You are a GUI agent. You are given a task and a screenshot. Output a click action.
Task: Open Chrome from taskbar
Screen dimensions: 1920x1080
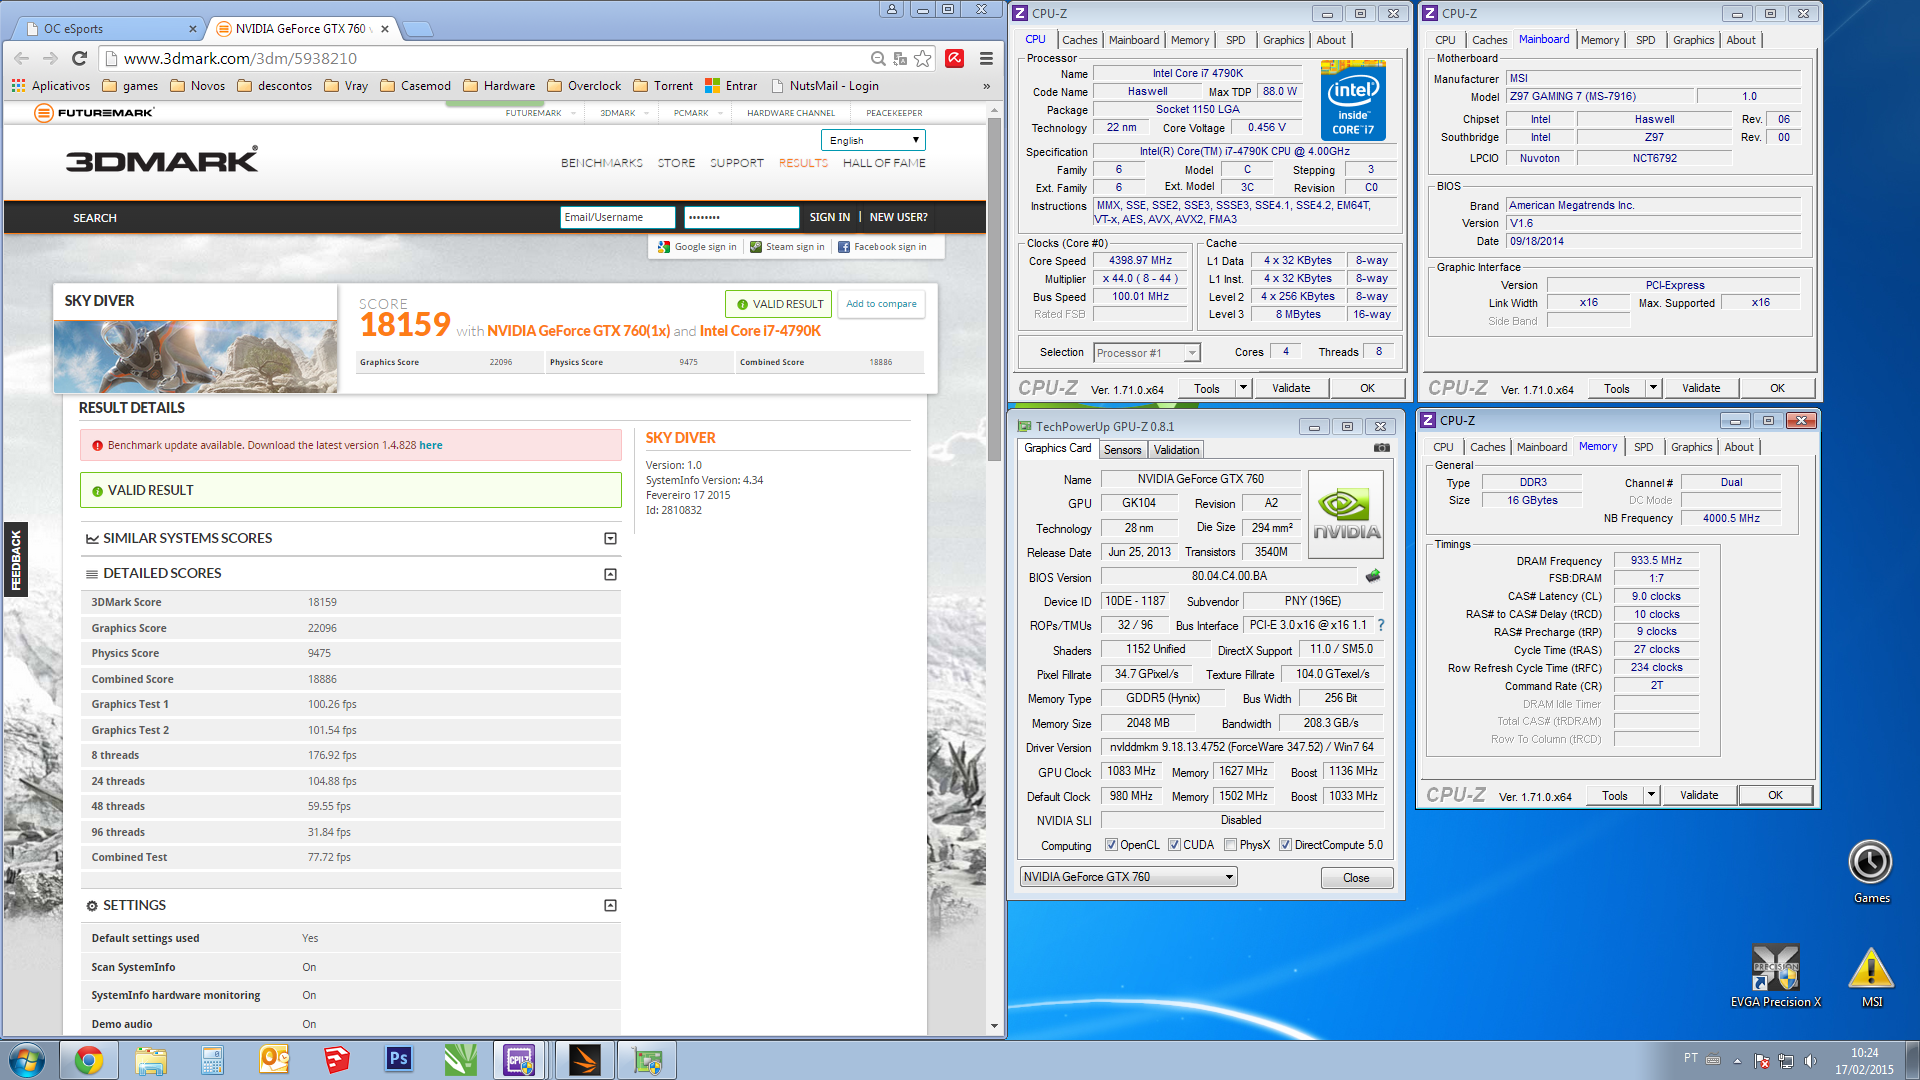point(89,1060)
